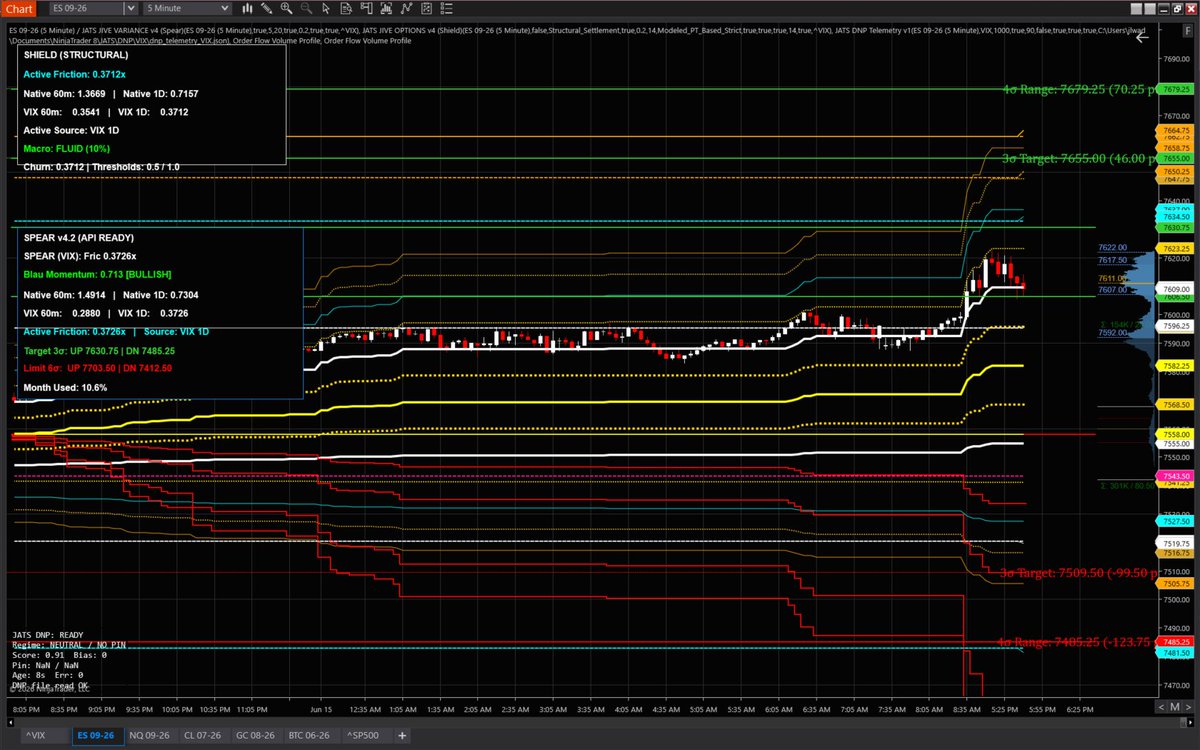Viewport: 1200px width, 750px height.
Task: Open the Strategies icon
Action: tap(406, 8)
